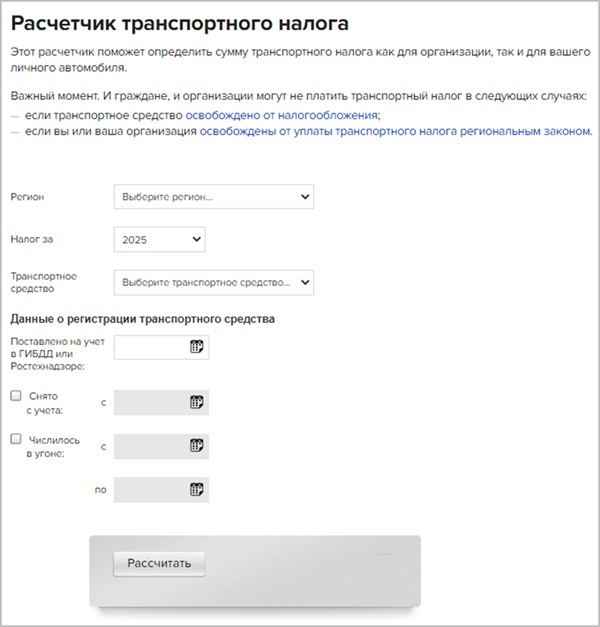600x627 pixels.
Task: Focus the theft end date 'по' field
Action: (150, 490)
